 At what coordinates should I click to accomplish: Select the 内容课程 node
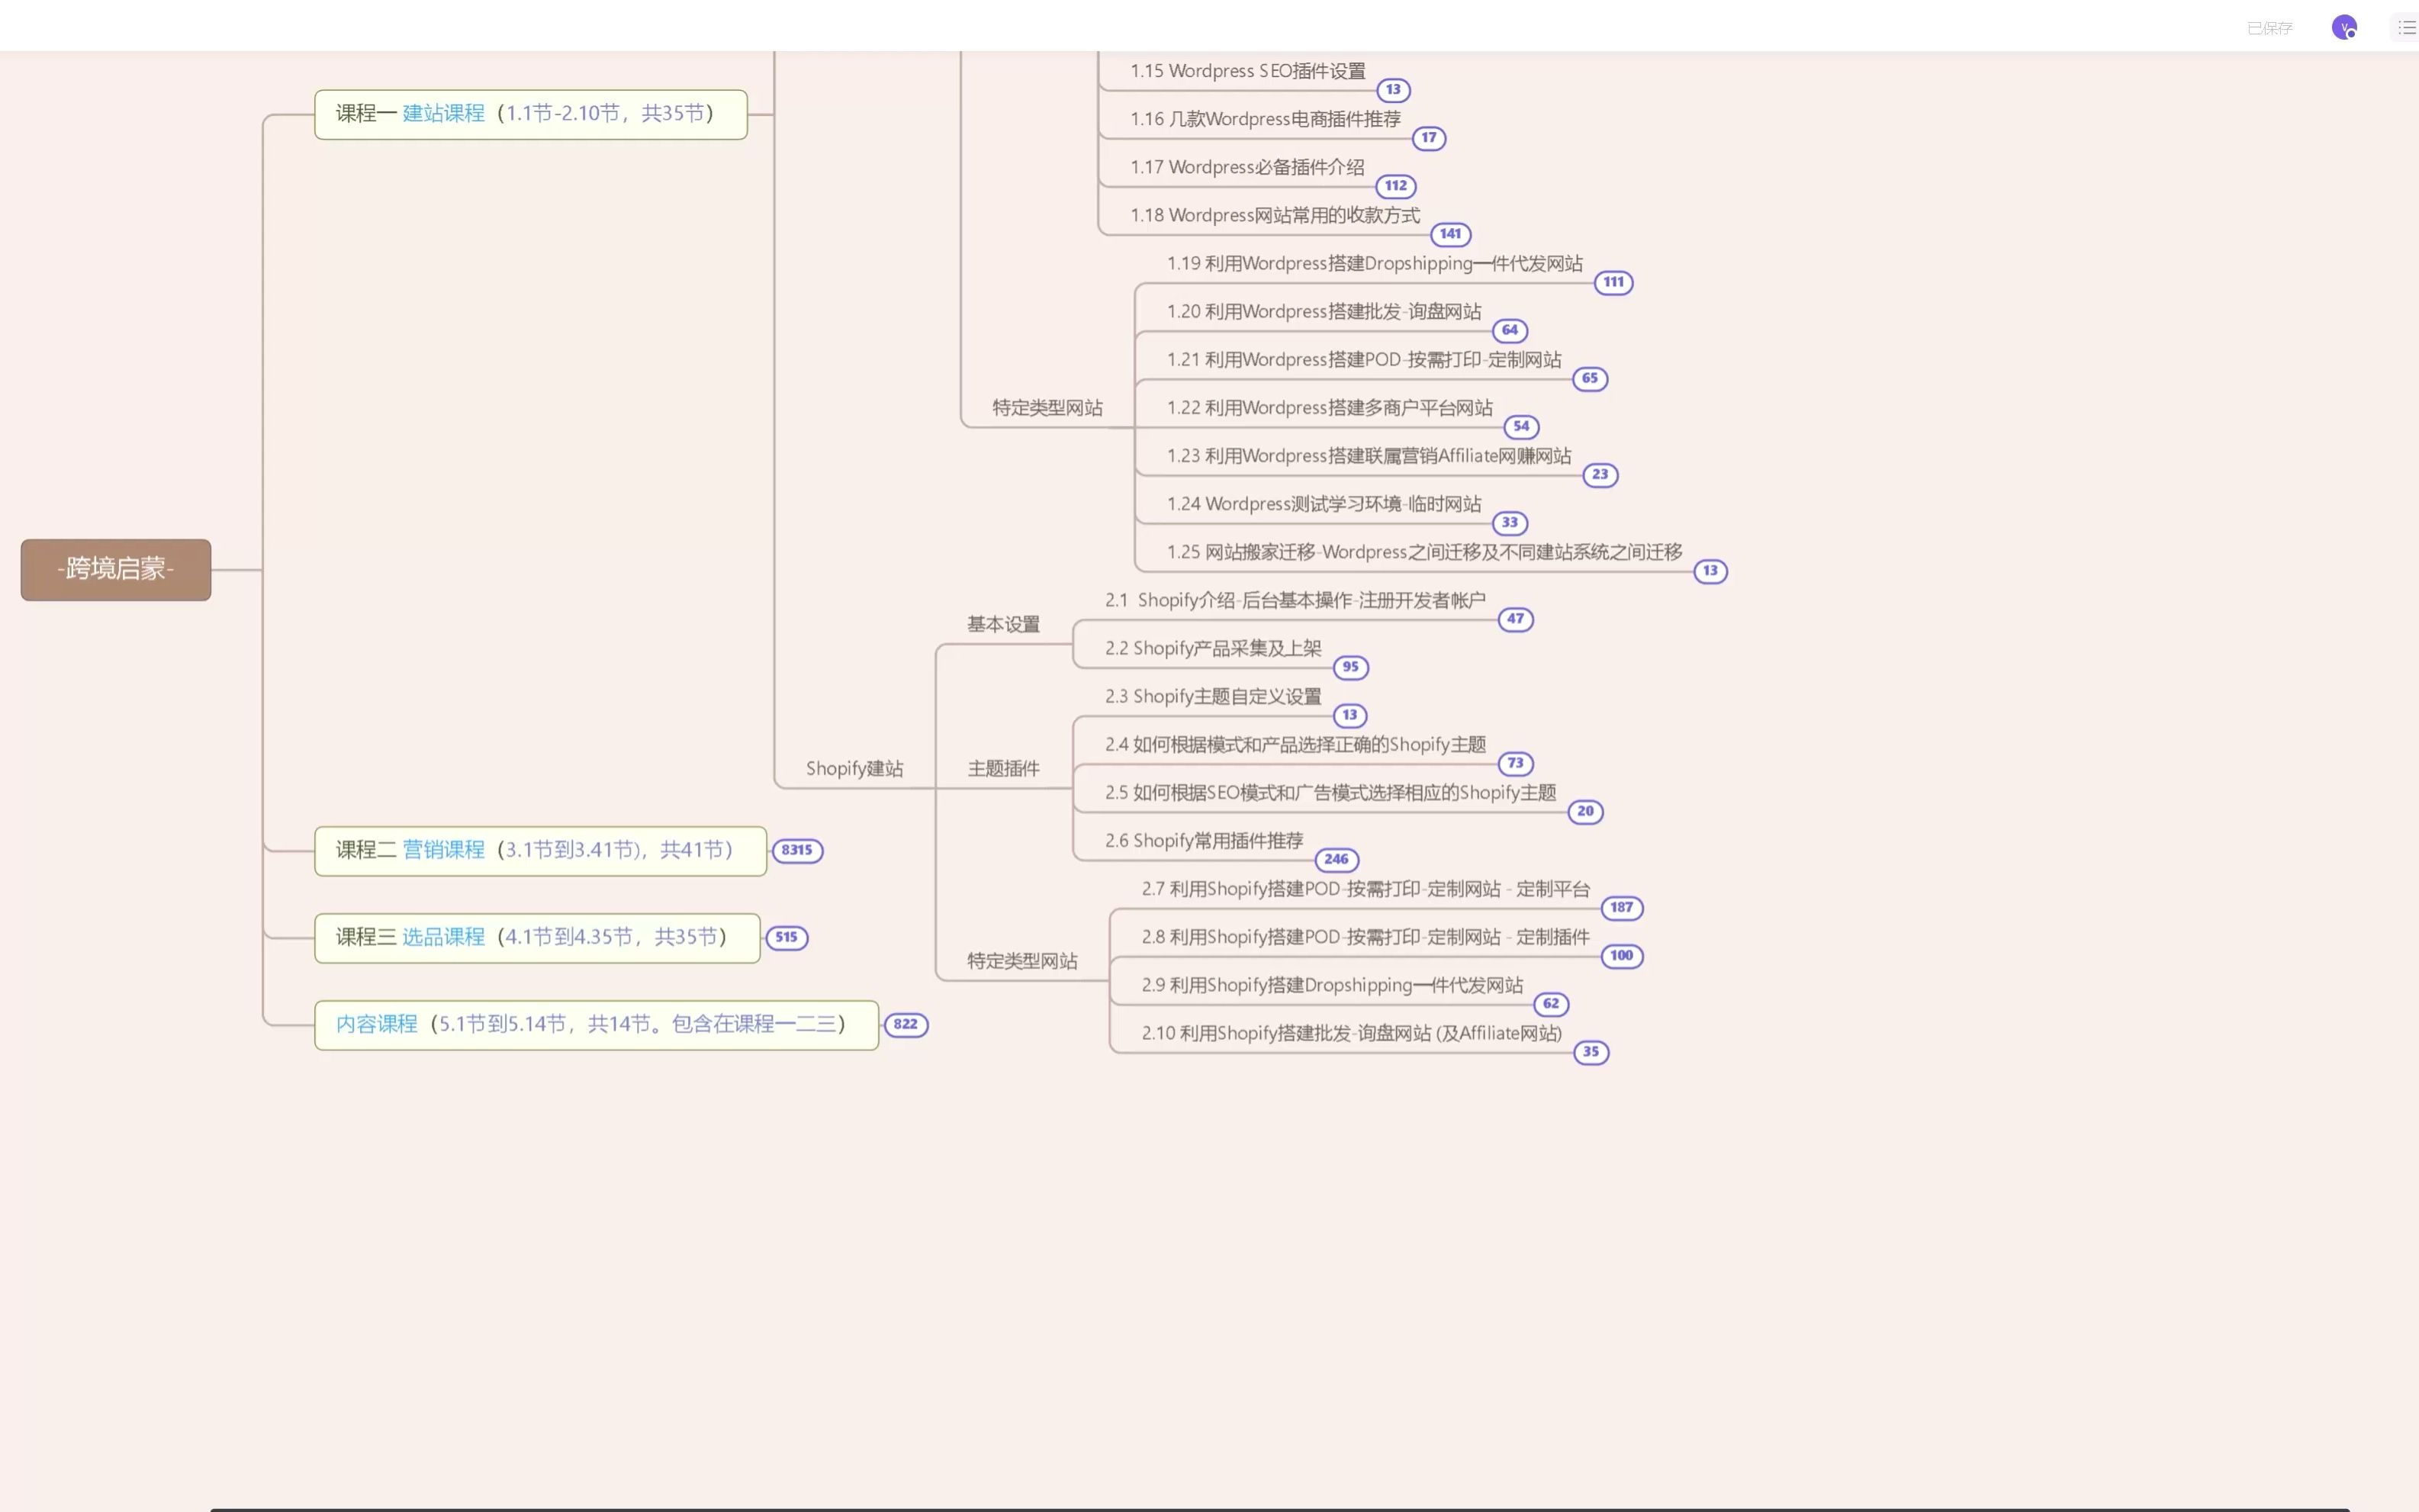[x=596, y=1024]
